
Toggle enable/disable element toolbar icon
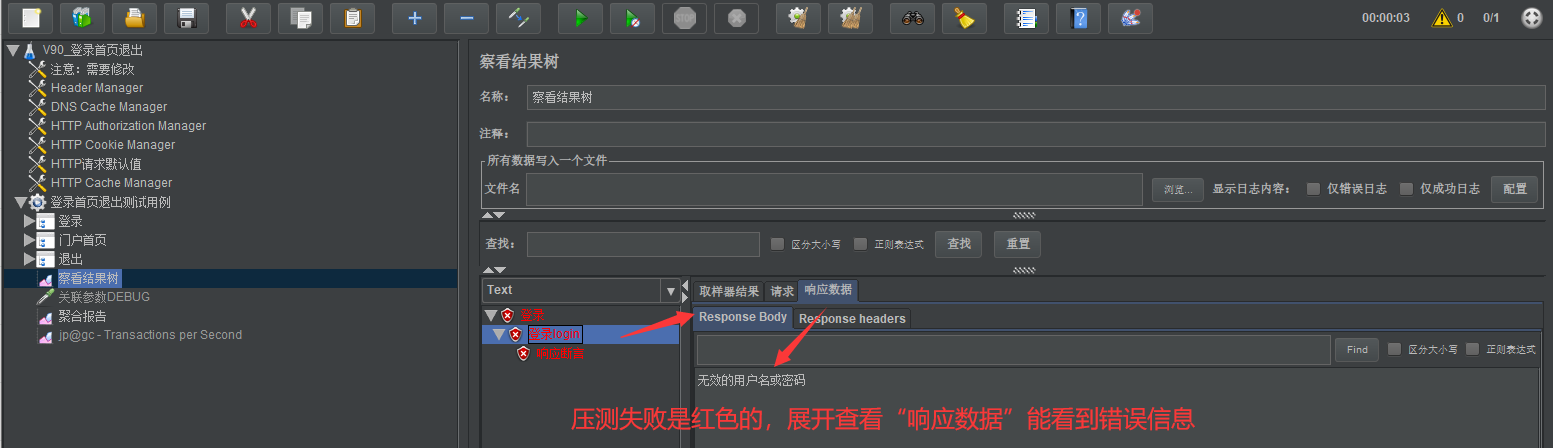point(518,17)
